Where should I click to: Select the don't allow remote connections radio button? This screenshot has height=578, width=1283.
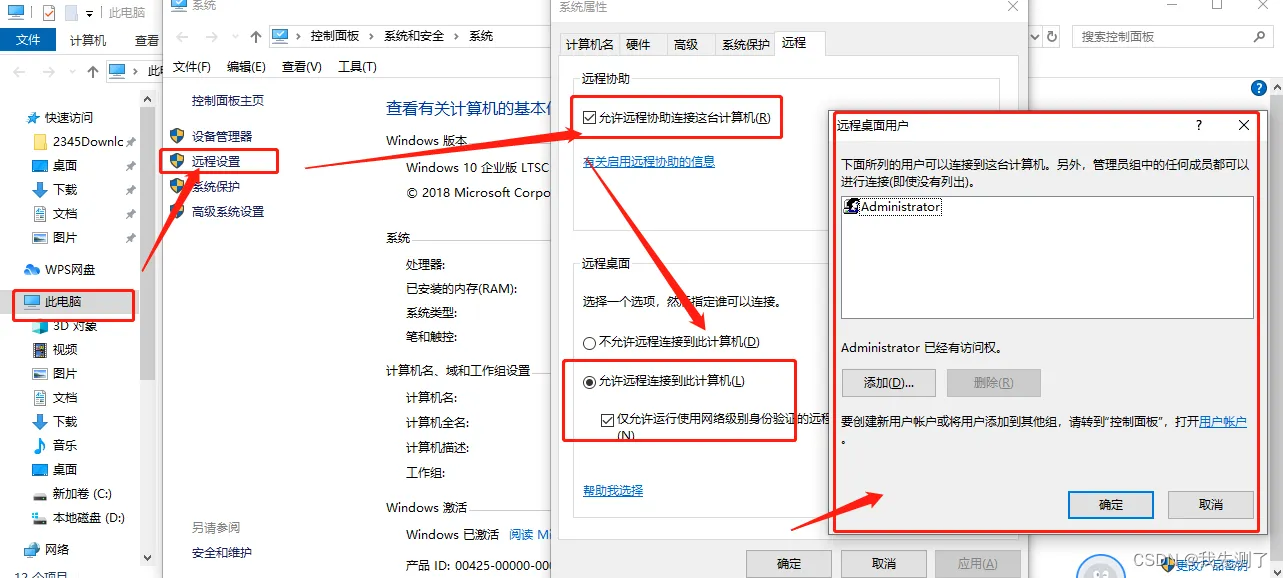[x=590, y=342]
